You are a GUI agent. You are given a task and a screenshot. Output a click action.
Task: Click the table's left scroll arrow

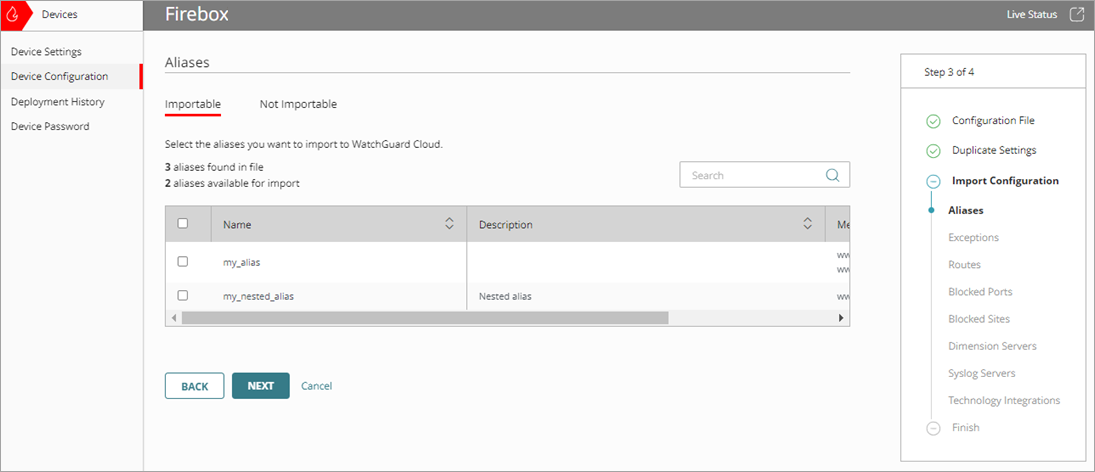tap(172, 318)
